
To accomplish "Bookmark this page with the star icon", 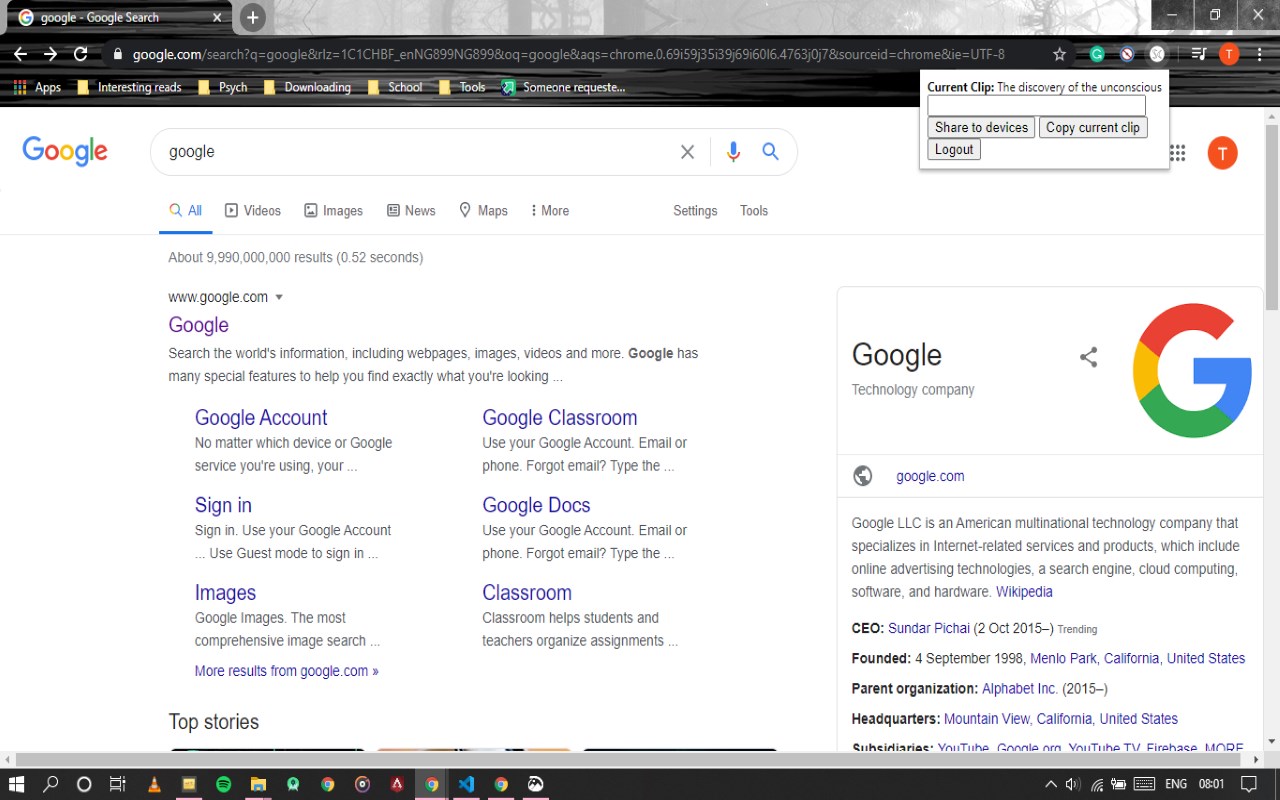I will (1059, 54).
